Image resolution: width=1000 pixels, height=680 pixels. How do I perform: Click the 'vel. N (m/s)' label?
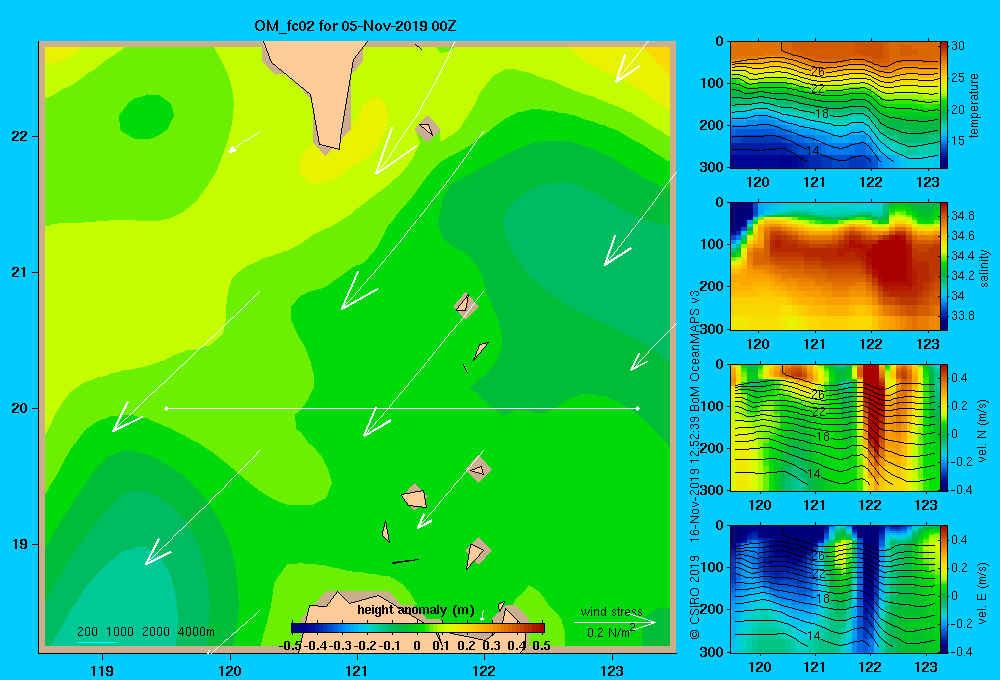(982, 431)
